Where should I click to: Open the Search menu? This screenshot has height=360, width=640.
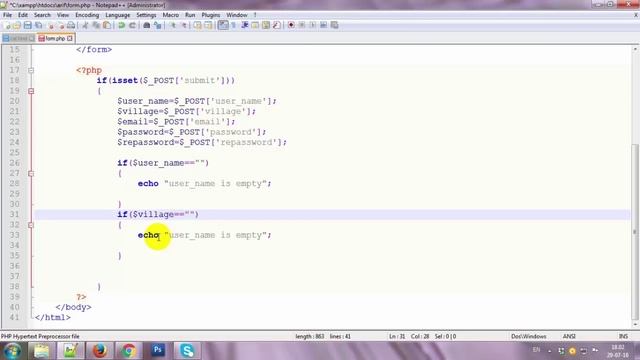[42, 15]
